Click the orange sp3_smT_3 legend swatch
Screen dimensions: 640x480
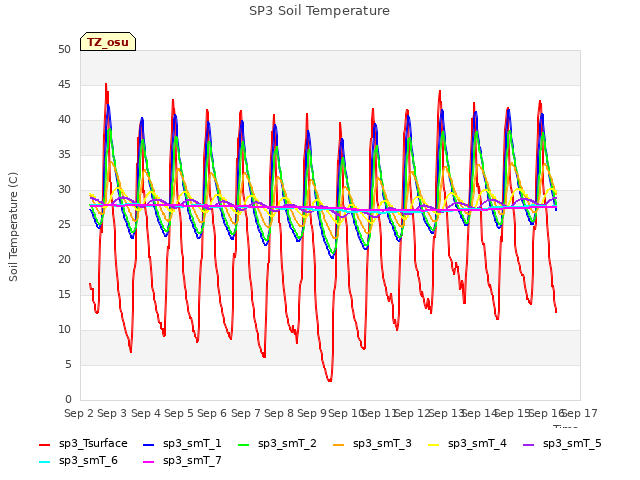[x=339, y=444]
